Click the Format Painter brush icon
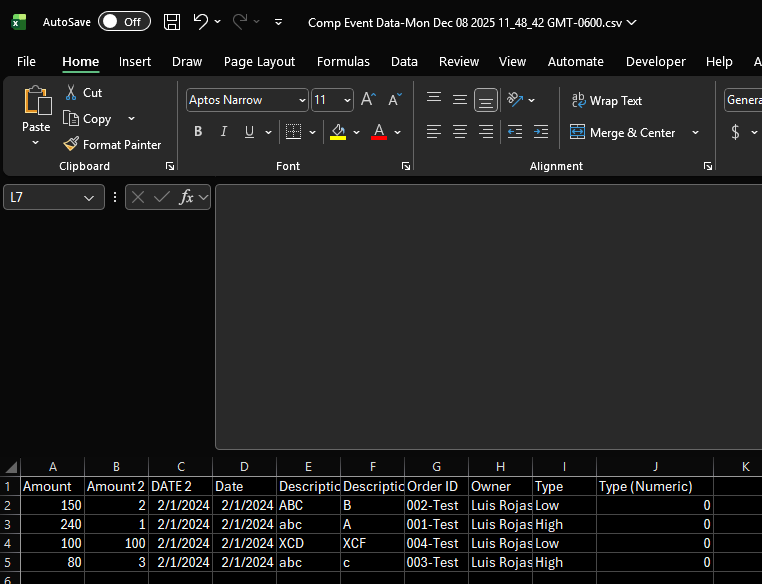The image size is (762, 584). pos(71,145)
